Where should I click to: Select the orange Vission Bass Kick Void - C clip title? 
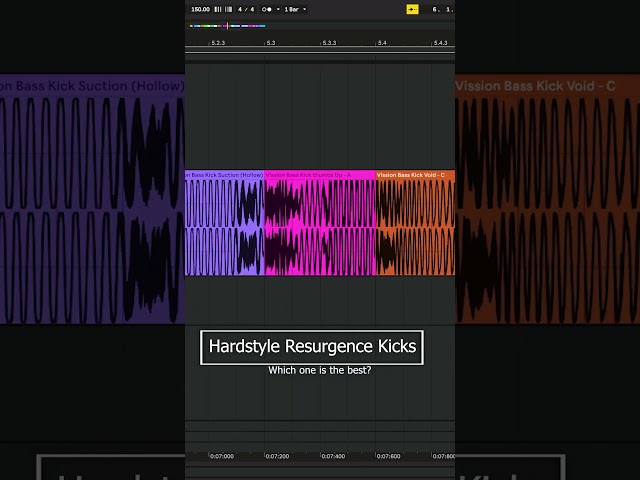coord(410,175)
